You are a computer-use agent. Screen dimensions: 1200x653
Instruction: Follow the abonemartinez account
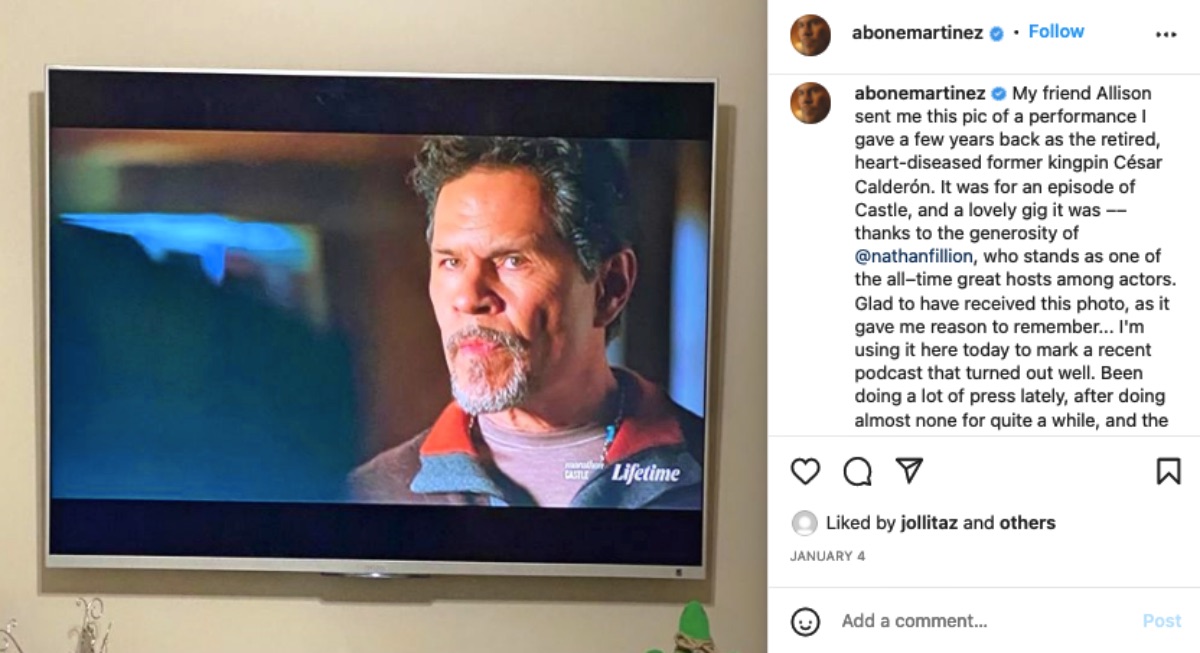pos(1056,32)
